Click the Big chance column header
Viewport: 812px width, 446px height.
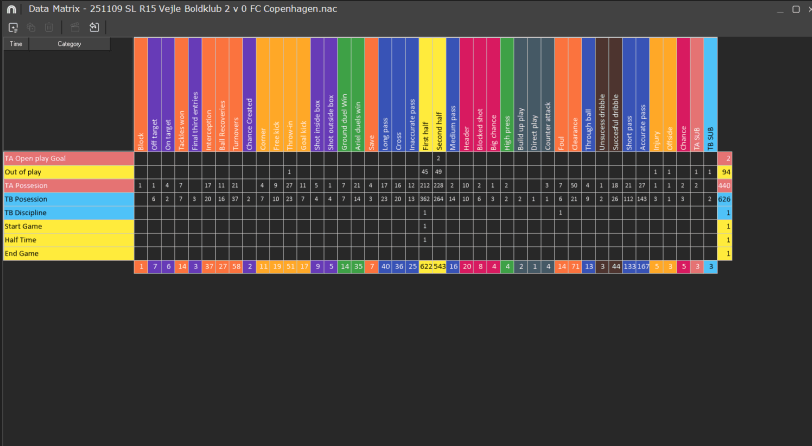[x=493, y=94]
